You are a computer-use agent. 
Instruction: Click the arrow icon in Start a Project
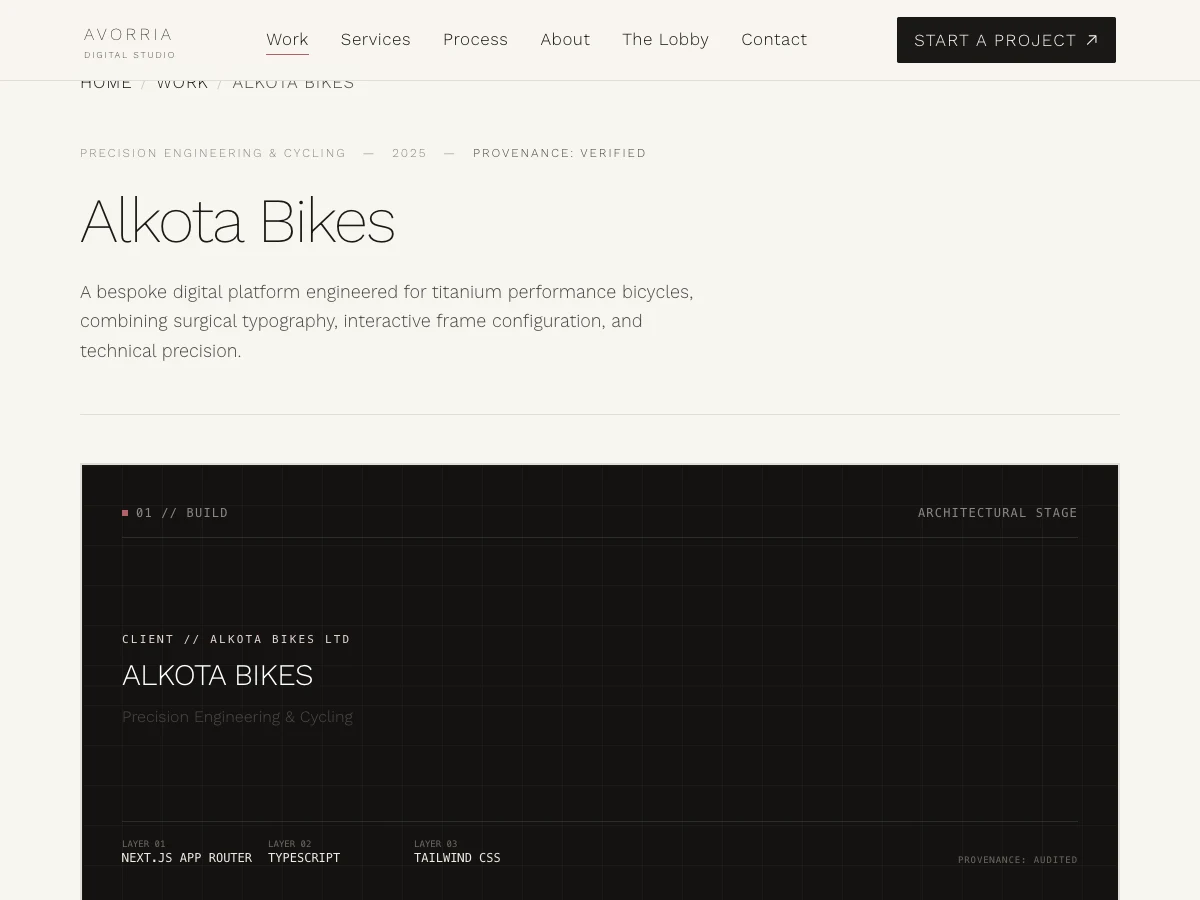1092,40
